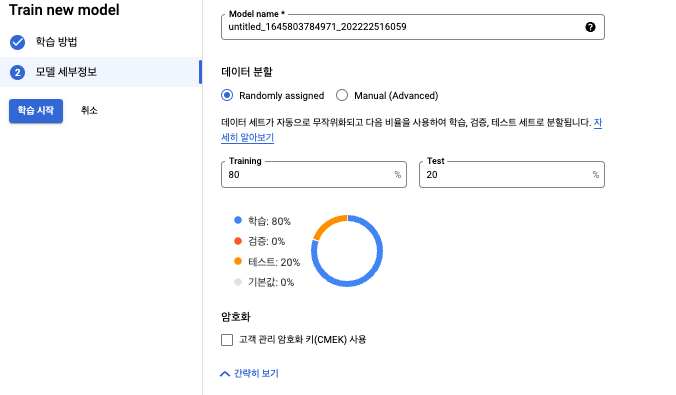
Task: Click the Training percentage input field
Action: (x=314, y=175)
